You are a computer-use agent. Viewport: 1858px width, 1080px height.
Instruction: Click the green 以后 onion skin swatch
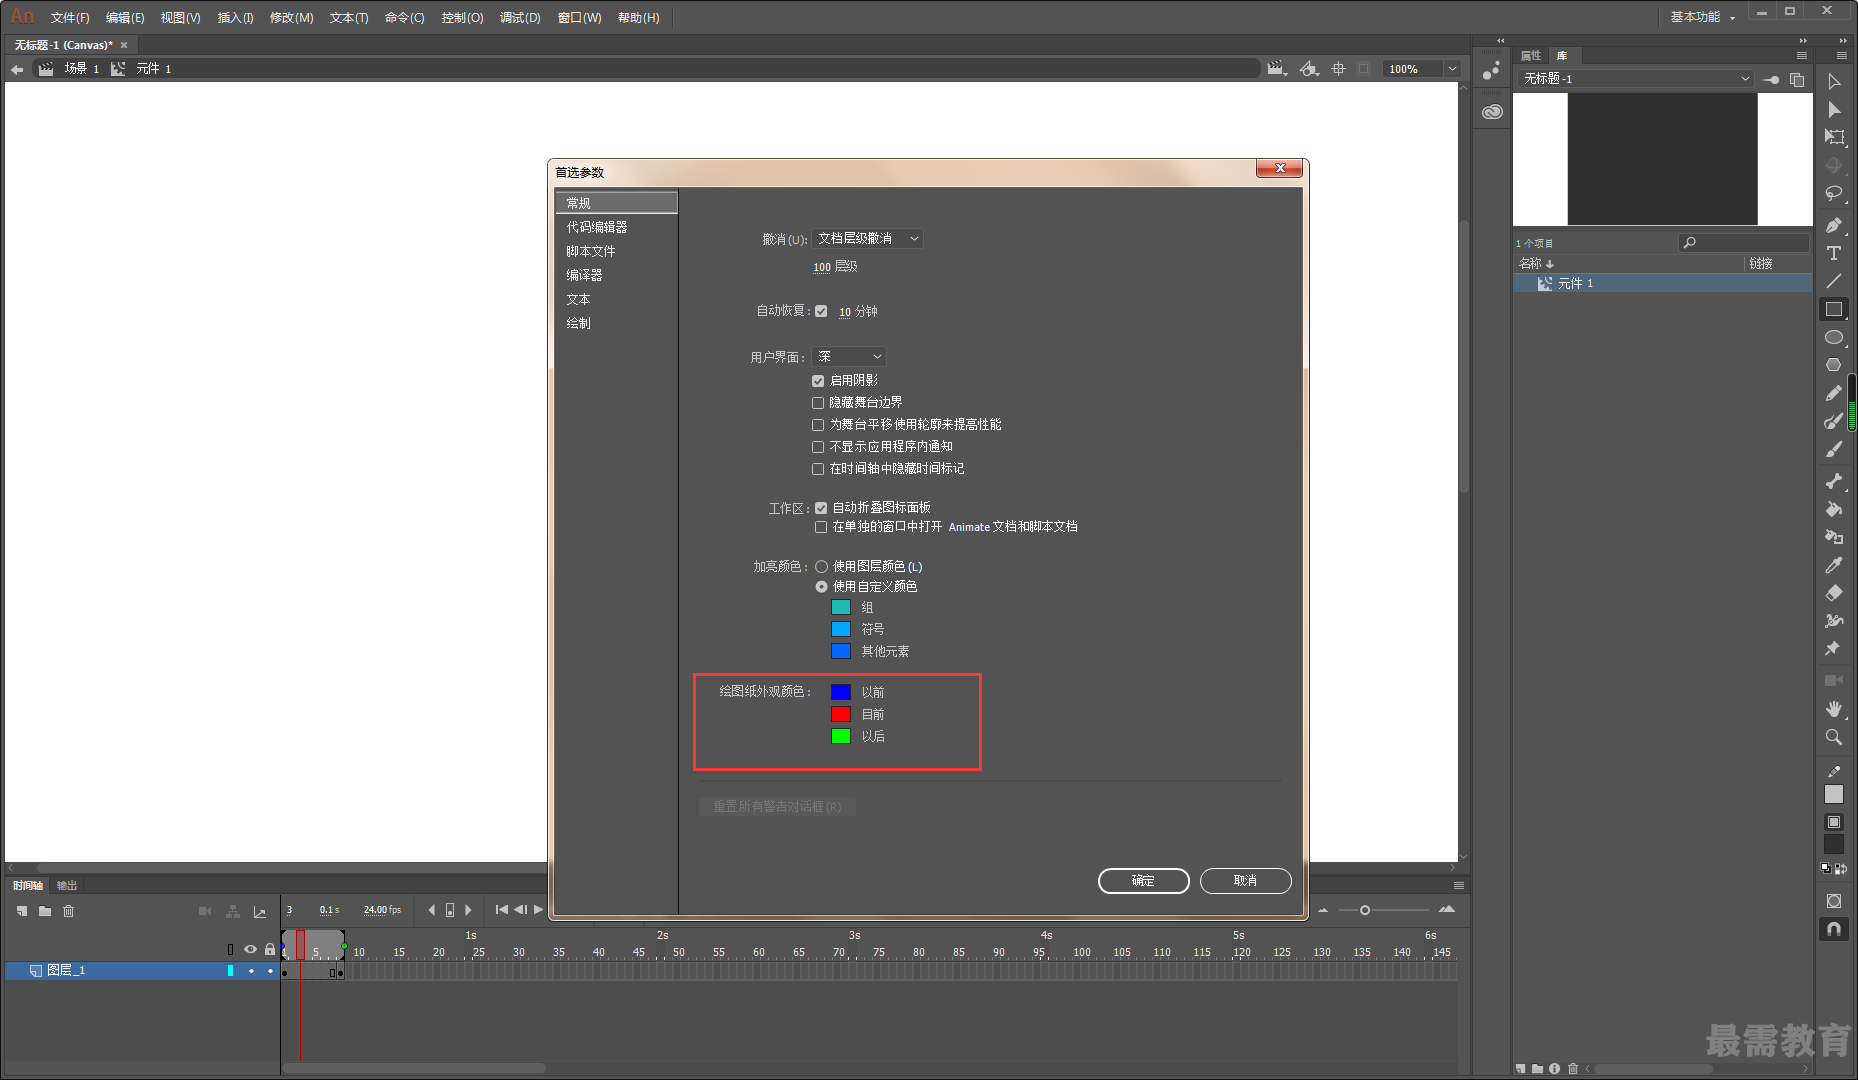(841, 737)
